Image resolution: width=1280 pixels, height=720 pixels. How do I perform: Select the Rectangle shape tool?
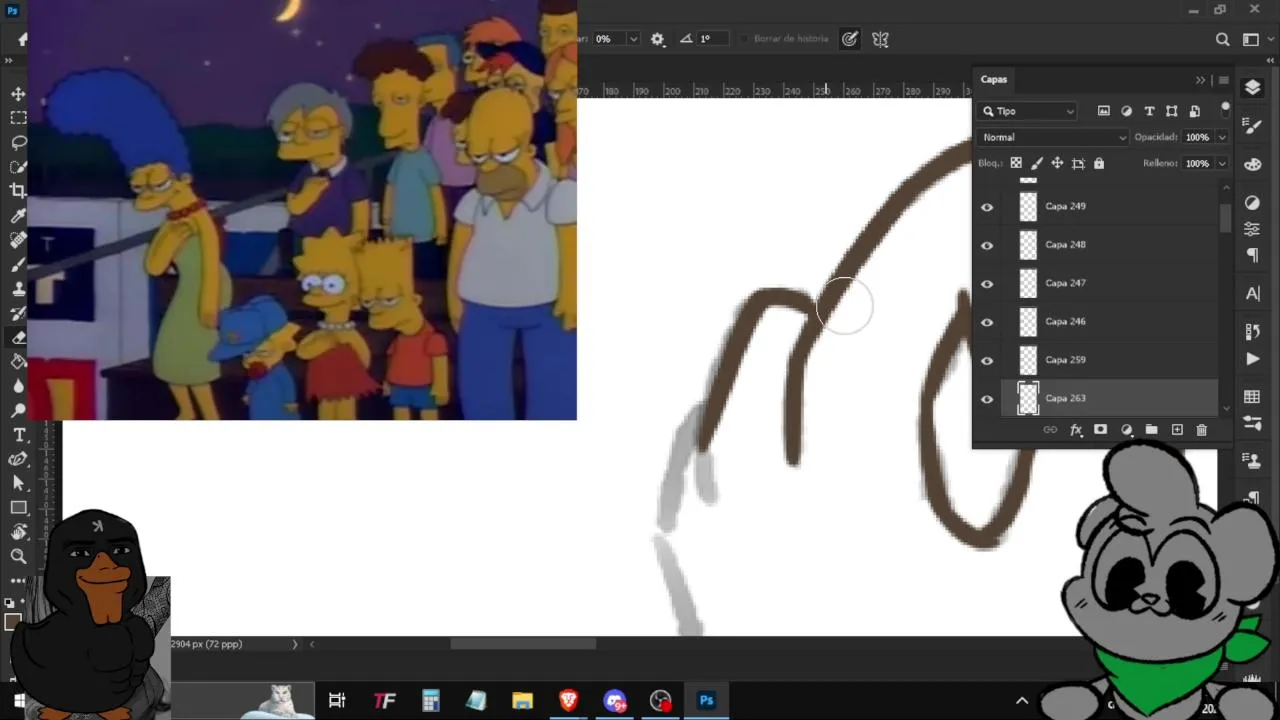18,508
